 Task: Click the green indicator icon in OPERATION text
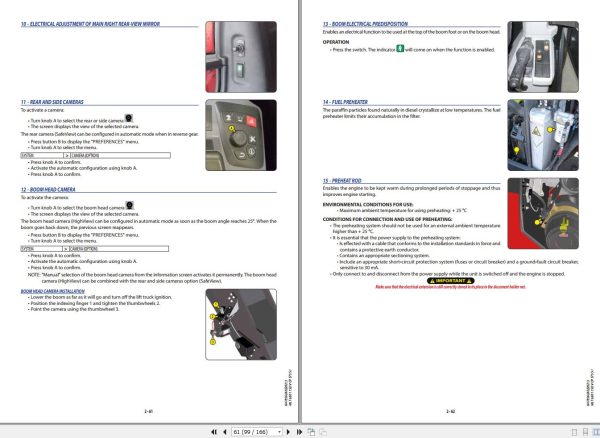click(400, 49)
